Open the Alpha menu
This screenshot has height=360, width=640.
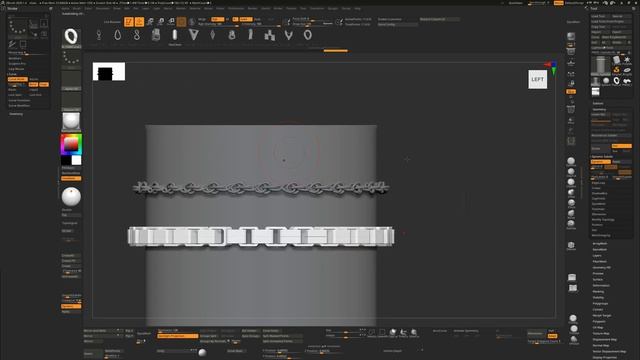(x=65, y=8)
